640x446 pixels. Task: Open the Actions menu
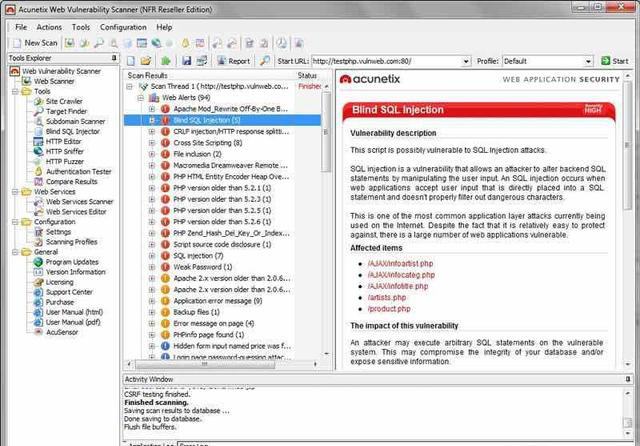(49, 27)
